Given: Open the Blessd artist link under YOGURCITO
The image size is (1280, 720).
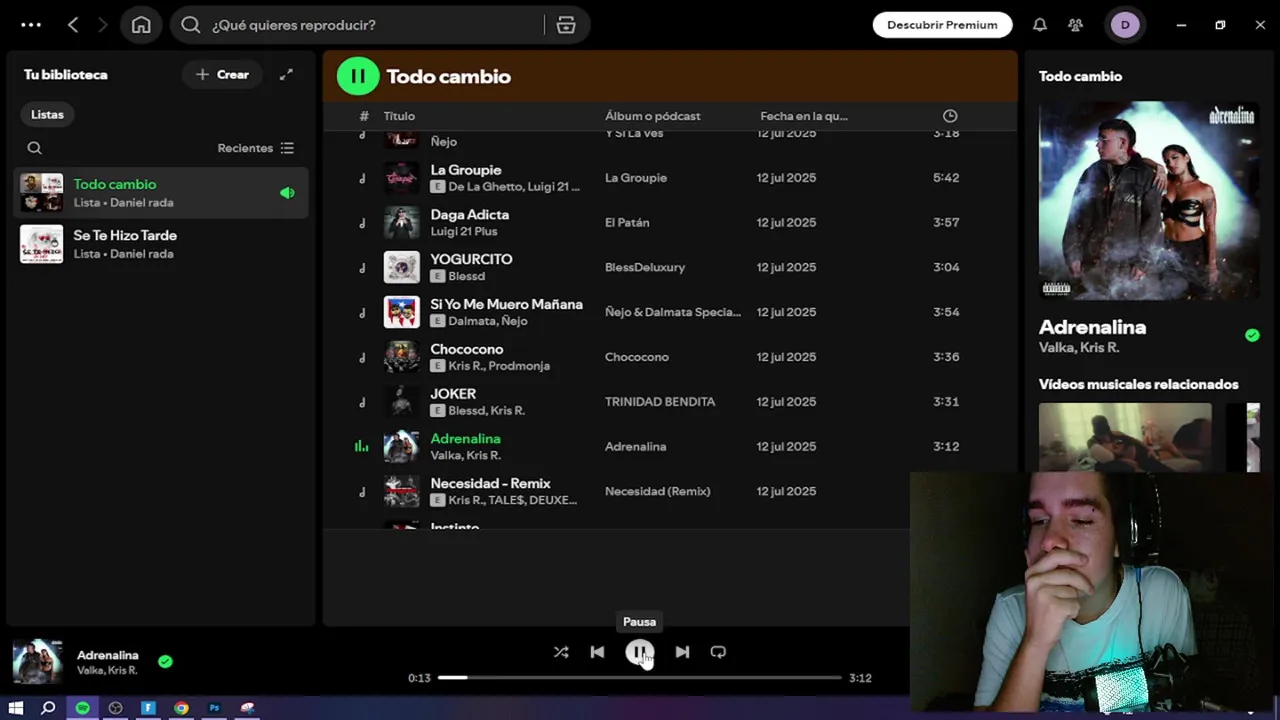Looking at the screenshot, I should (467, 276).
